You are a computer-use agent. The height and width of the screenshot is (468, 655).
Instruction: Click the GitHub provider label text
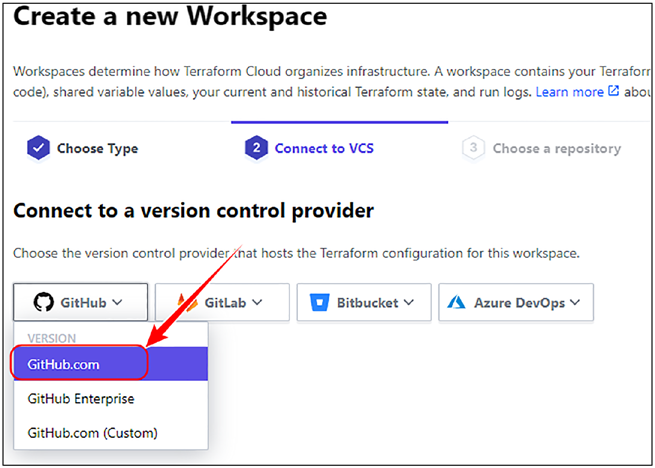click(x=84, y=303)
